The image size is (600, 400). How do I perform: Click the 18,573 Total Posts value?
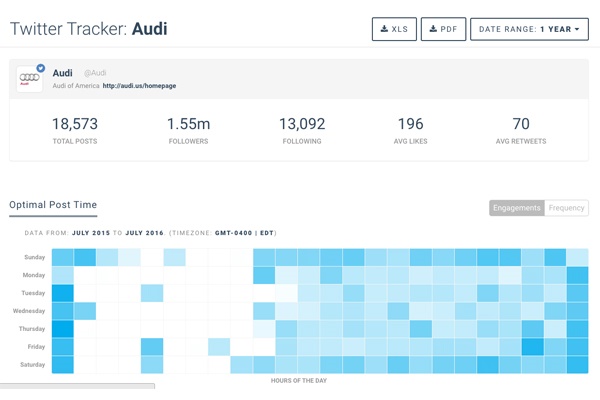click(x=75, y=124)
